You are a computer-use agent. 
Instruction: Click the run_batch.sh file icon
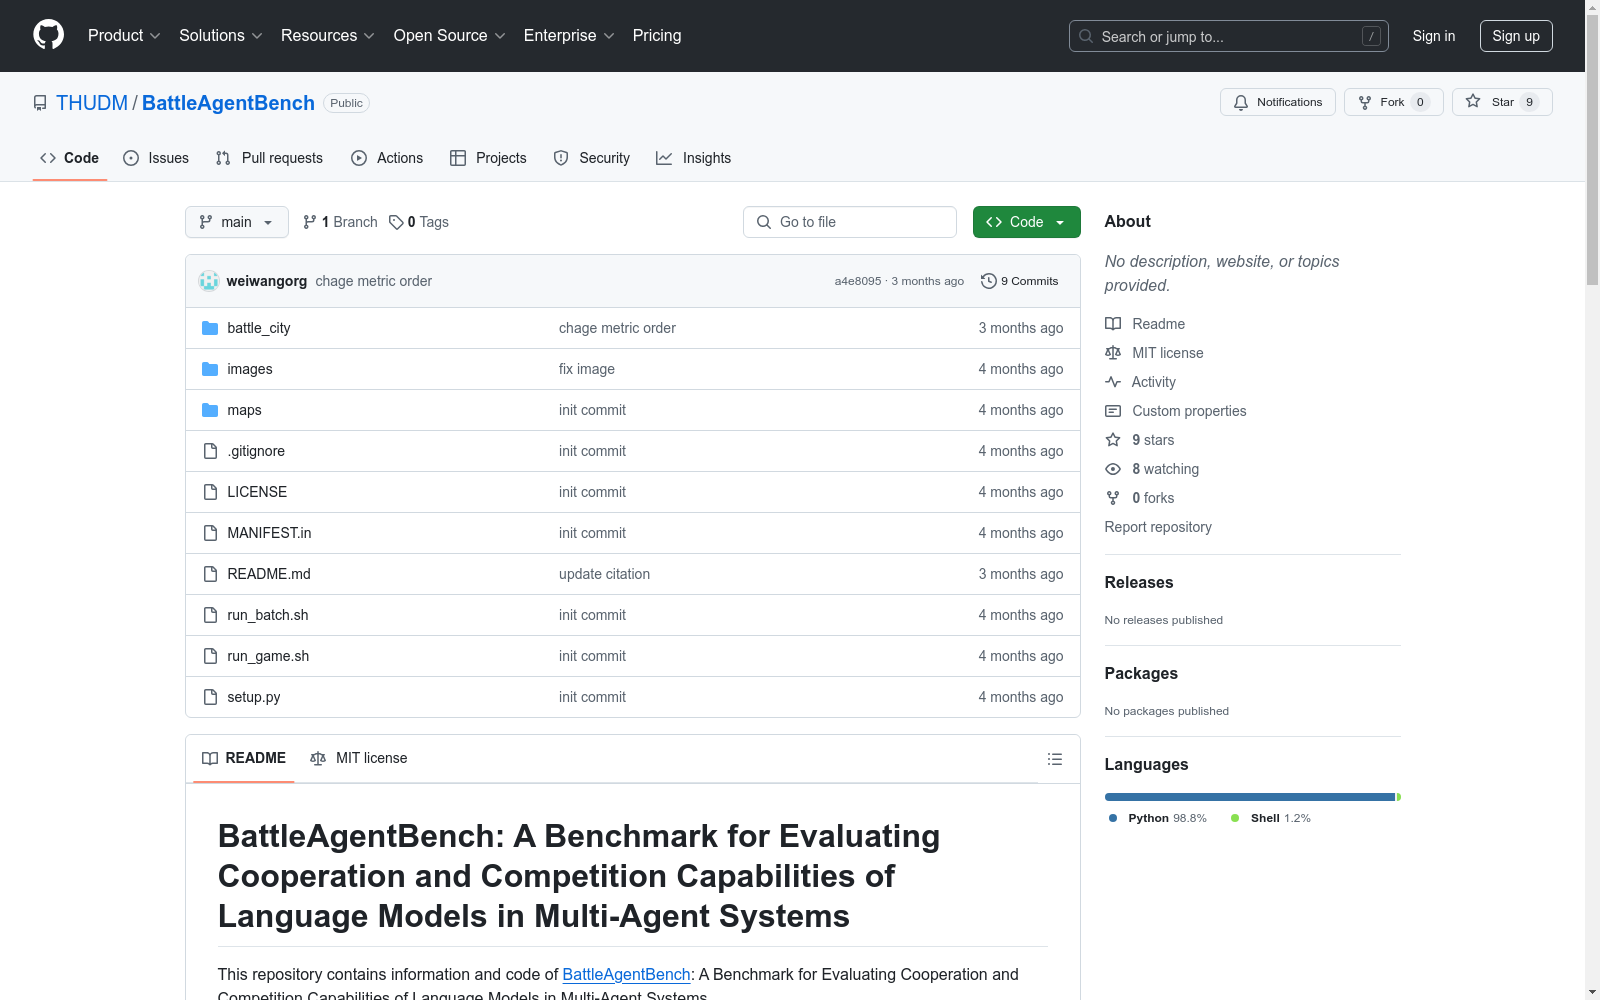point(210,615)
